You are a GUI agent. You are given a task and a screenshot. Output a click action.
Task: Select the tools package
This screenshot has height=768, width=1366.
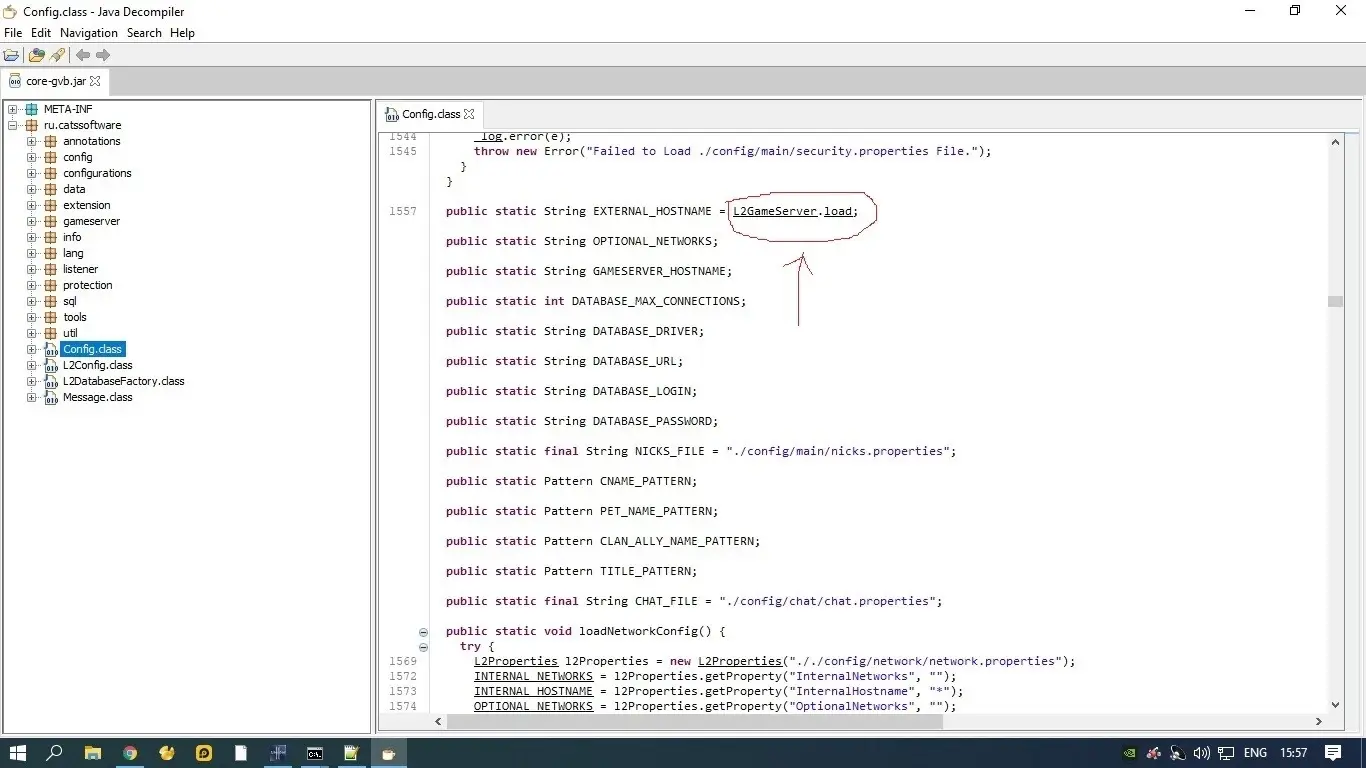(75, 317)
